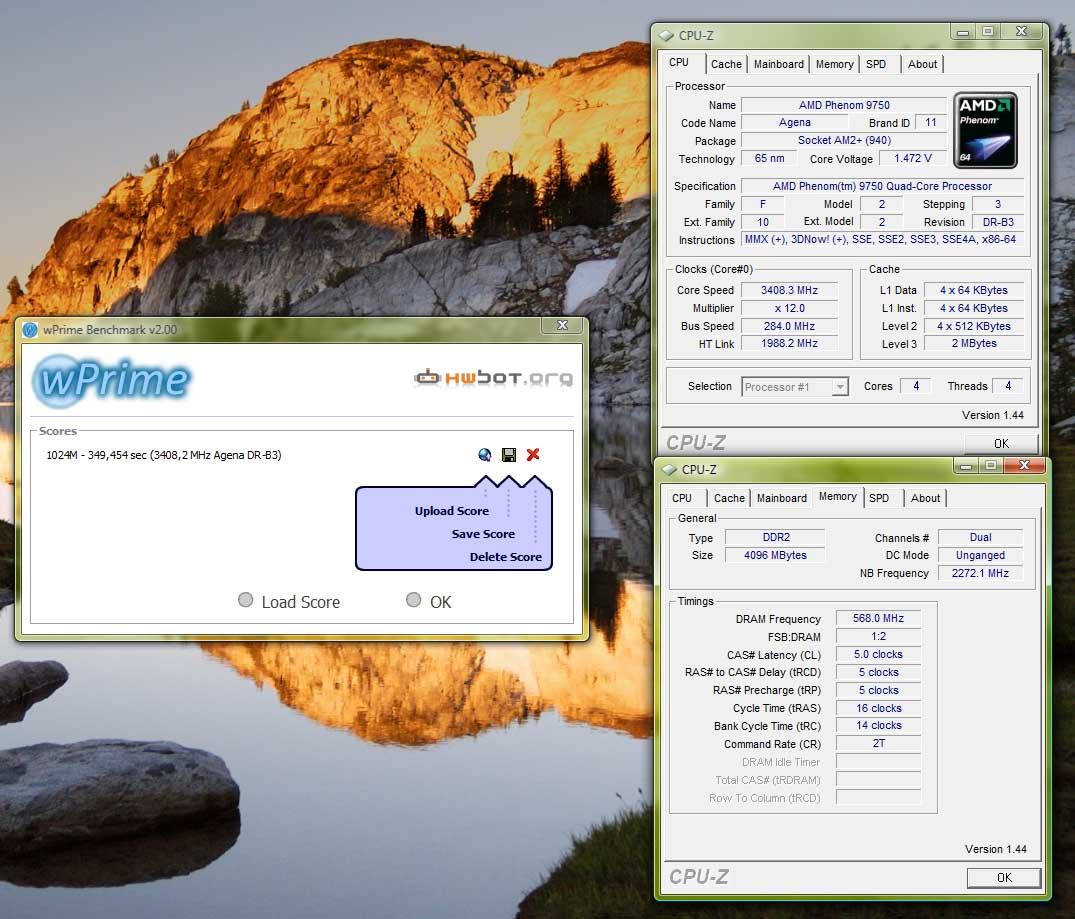
Task: Click the empty DRAM Idle Timer field
Action: (x=878, y=762)
